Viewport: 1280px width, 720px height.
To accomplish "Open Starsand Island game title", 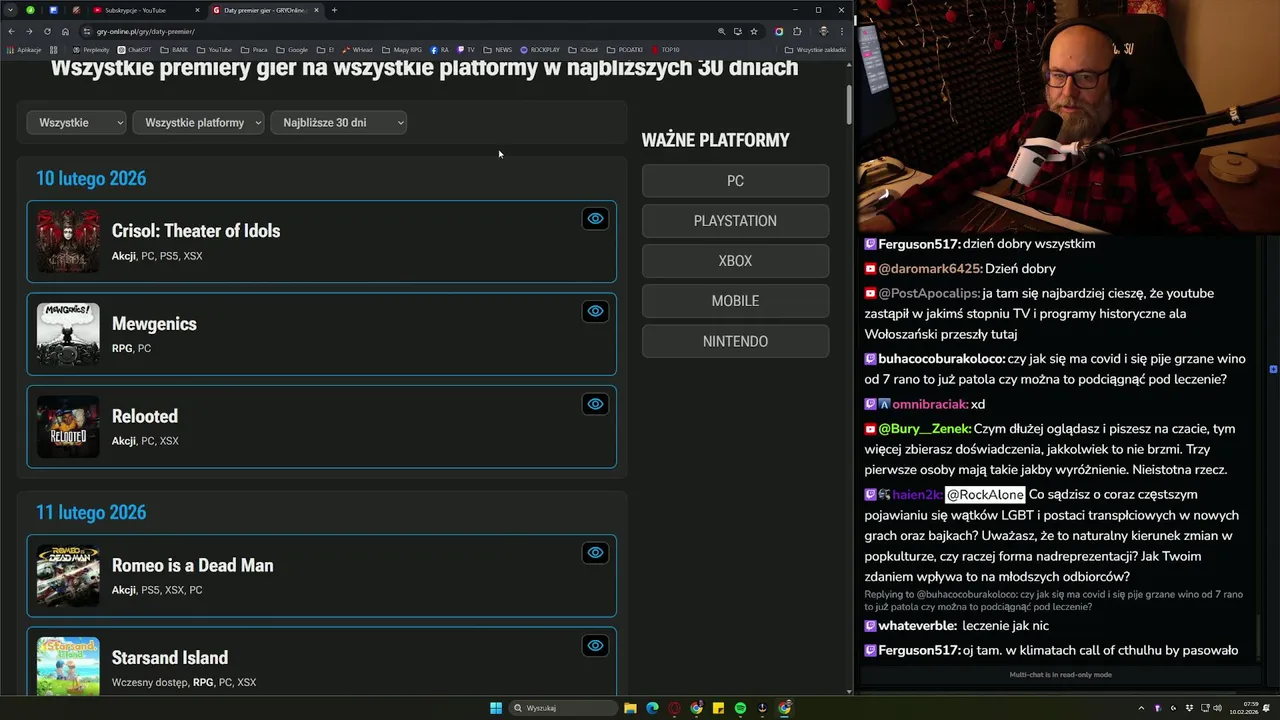I will click(170, 658).
